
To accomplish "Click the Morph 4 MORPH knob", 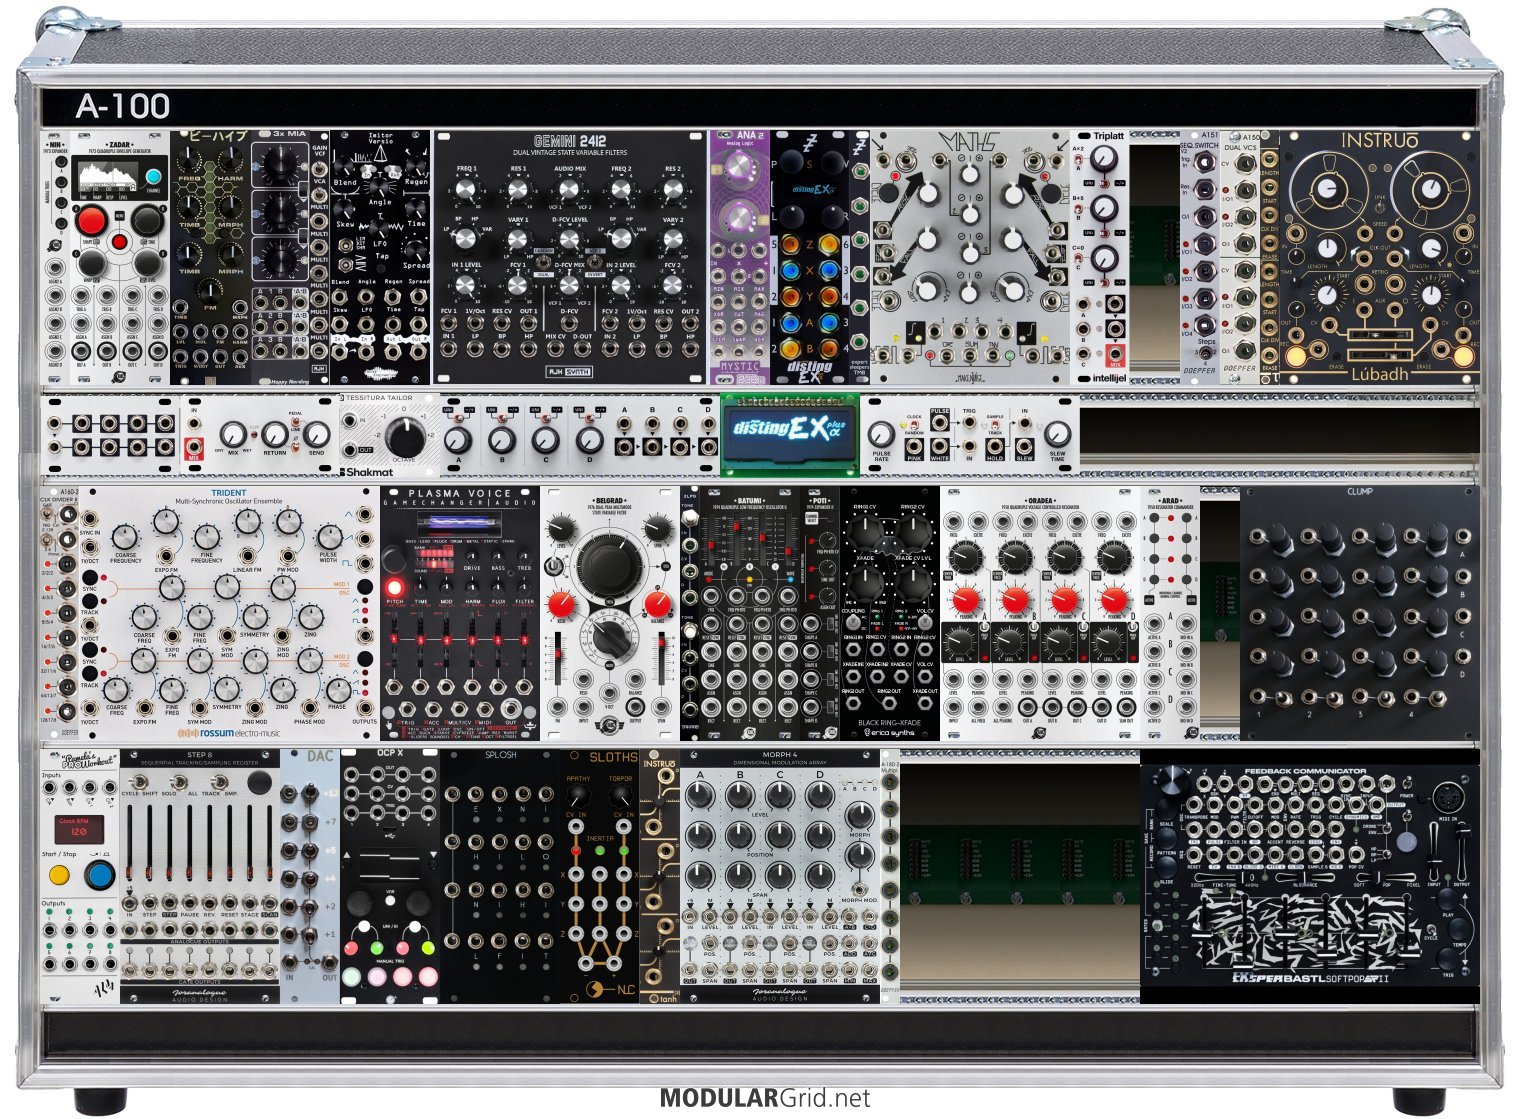I will (859, 814).
